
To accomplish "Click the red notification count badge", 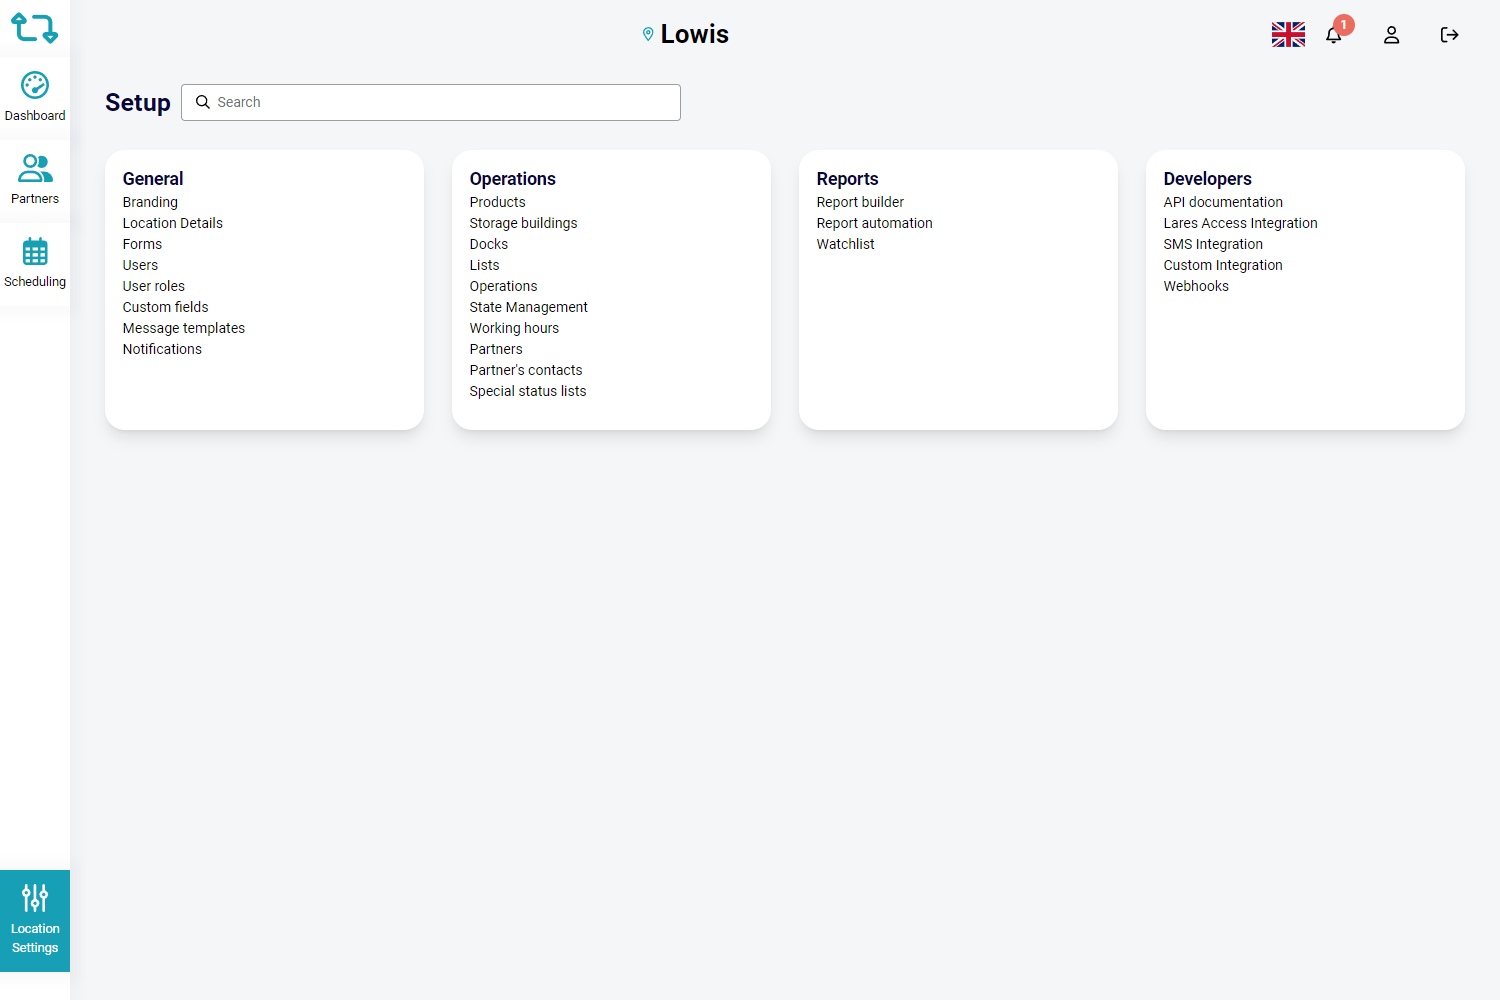I will (1344, 24).
